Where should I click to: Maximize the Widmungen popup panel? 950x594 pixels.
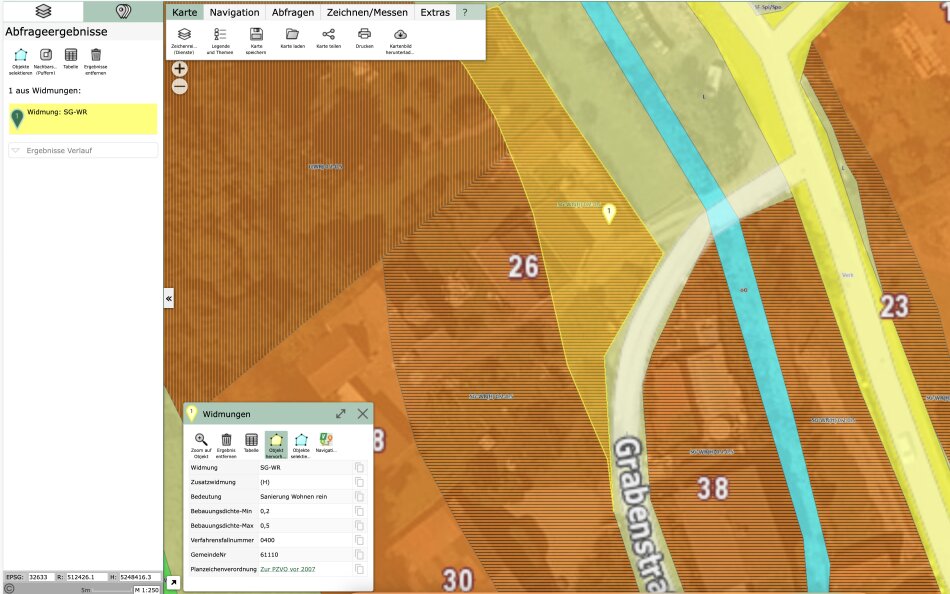click(341, 413)
